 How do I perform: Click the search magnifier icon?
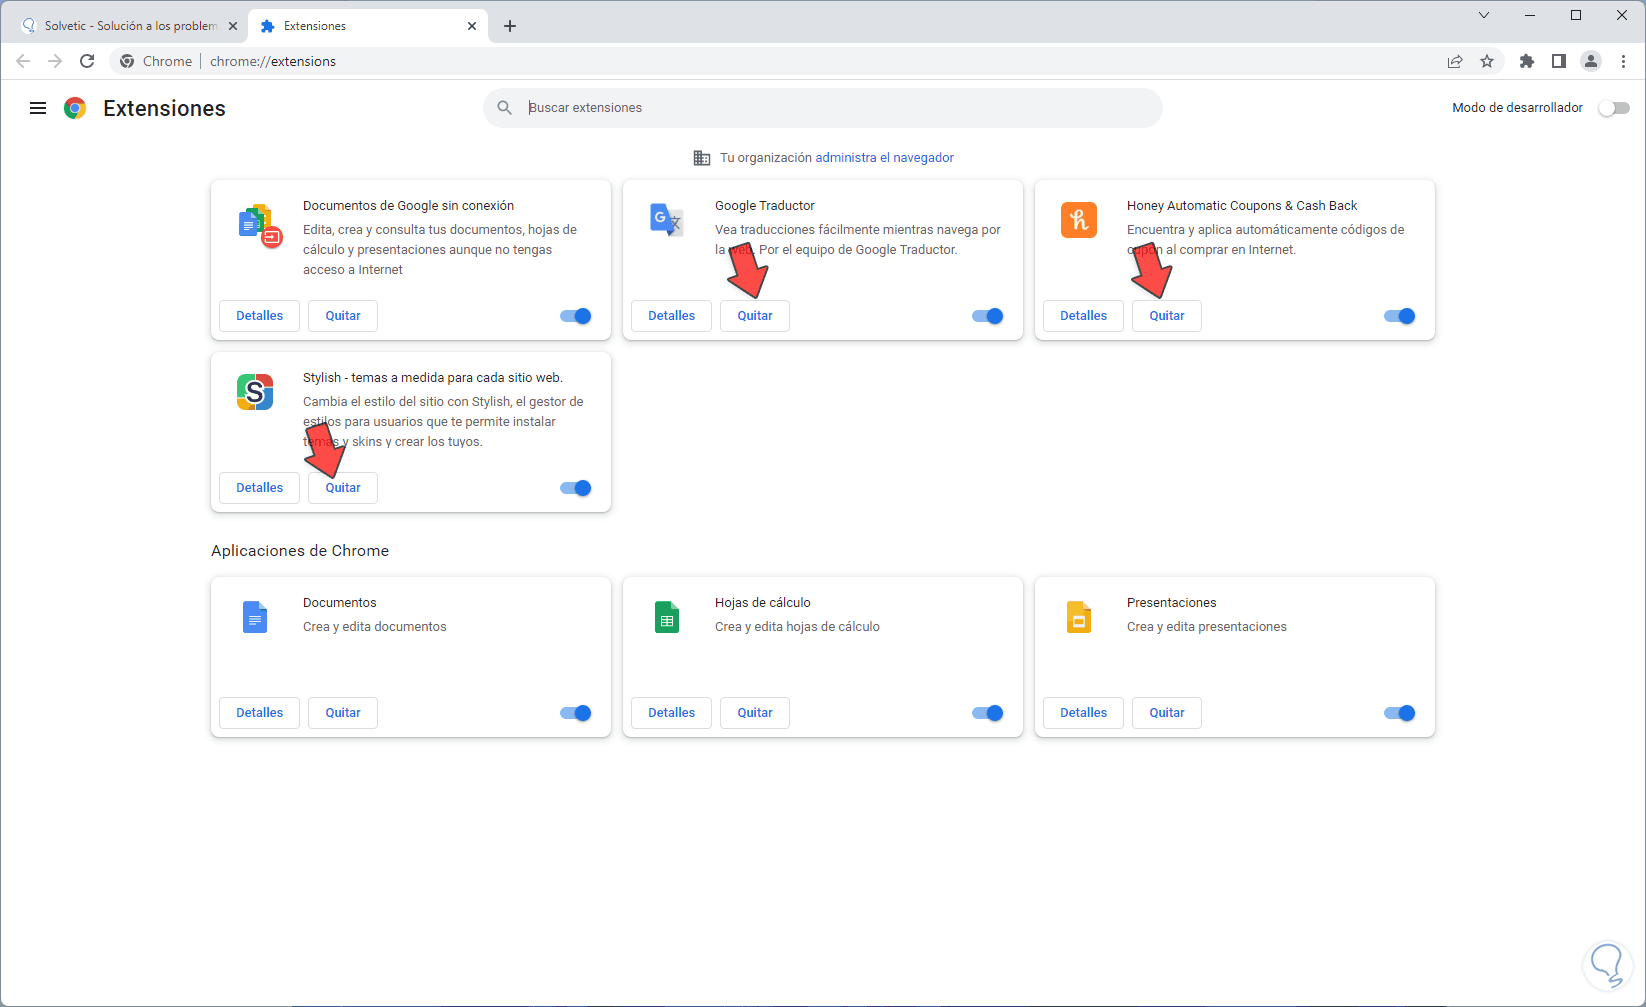(505, 108)
